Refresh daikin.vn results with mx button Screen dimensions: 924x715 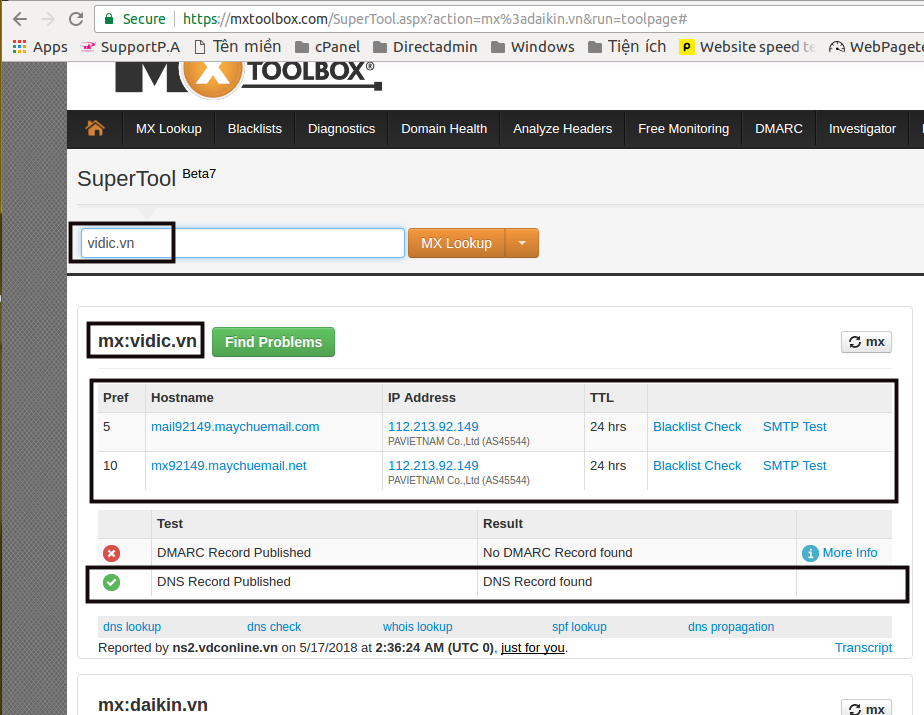point(866,708)
